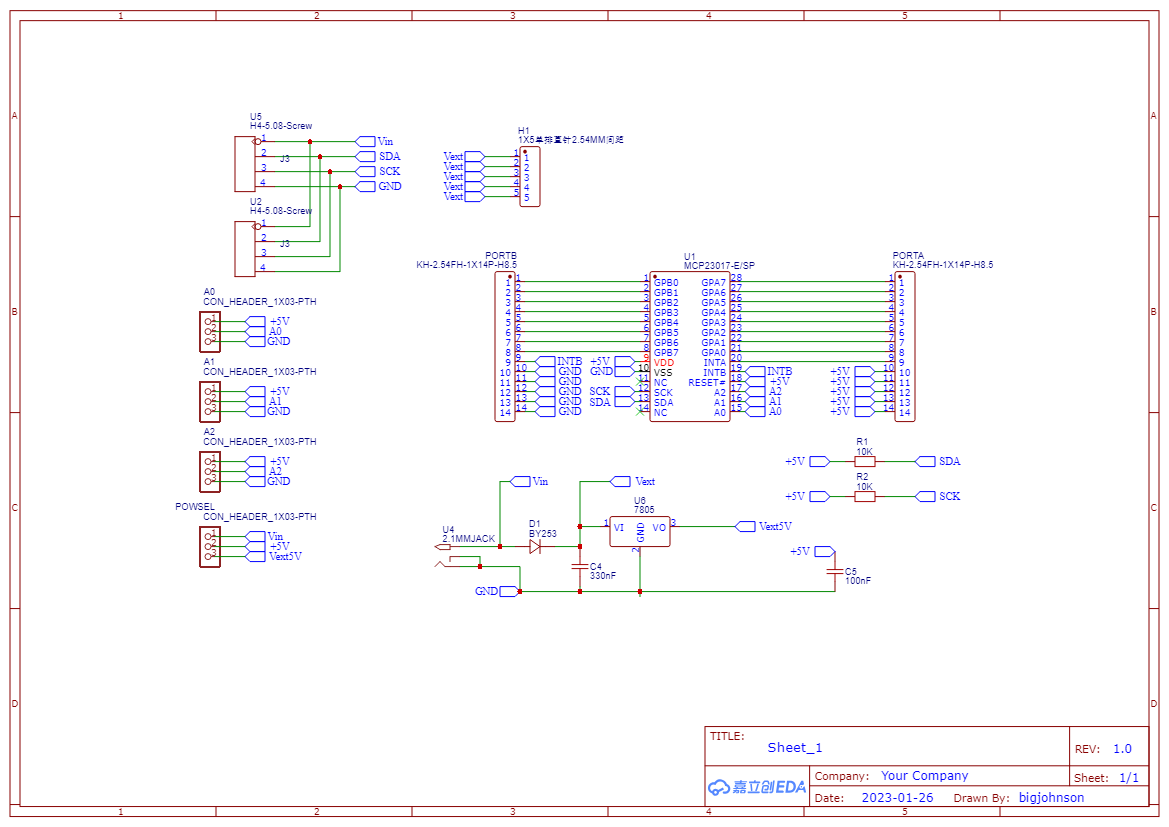Click the SDA net flag beside U5
Screen dimensions: 1169x827
point(365,156)
